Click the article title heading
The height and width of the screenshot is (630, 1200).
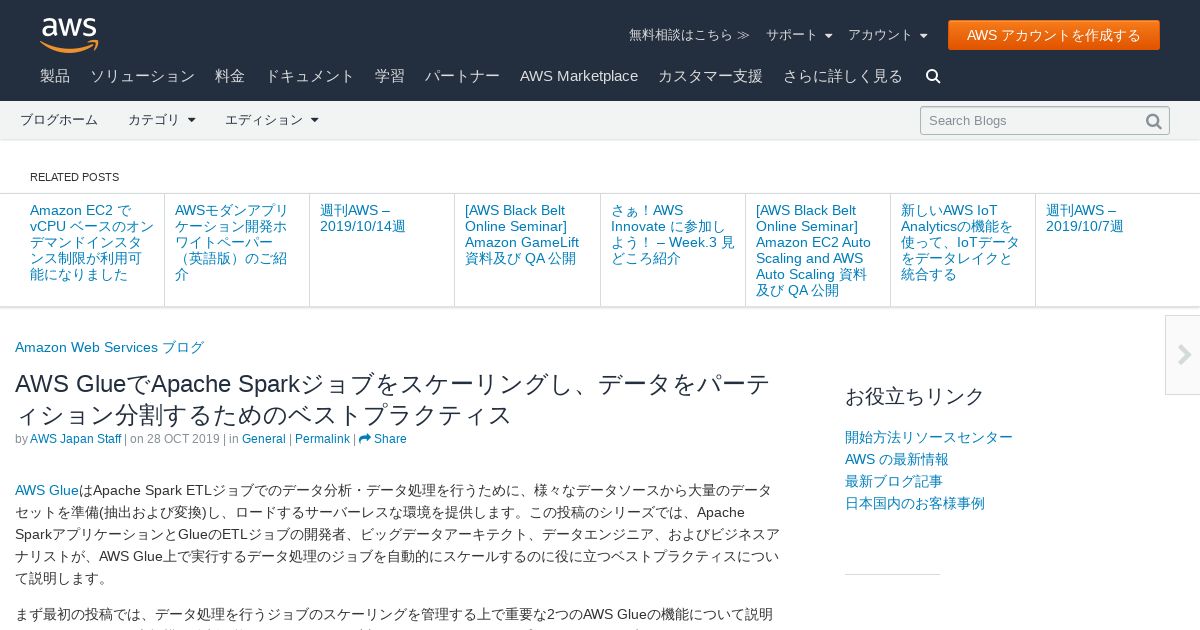coord(393,399)
